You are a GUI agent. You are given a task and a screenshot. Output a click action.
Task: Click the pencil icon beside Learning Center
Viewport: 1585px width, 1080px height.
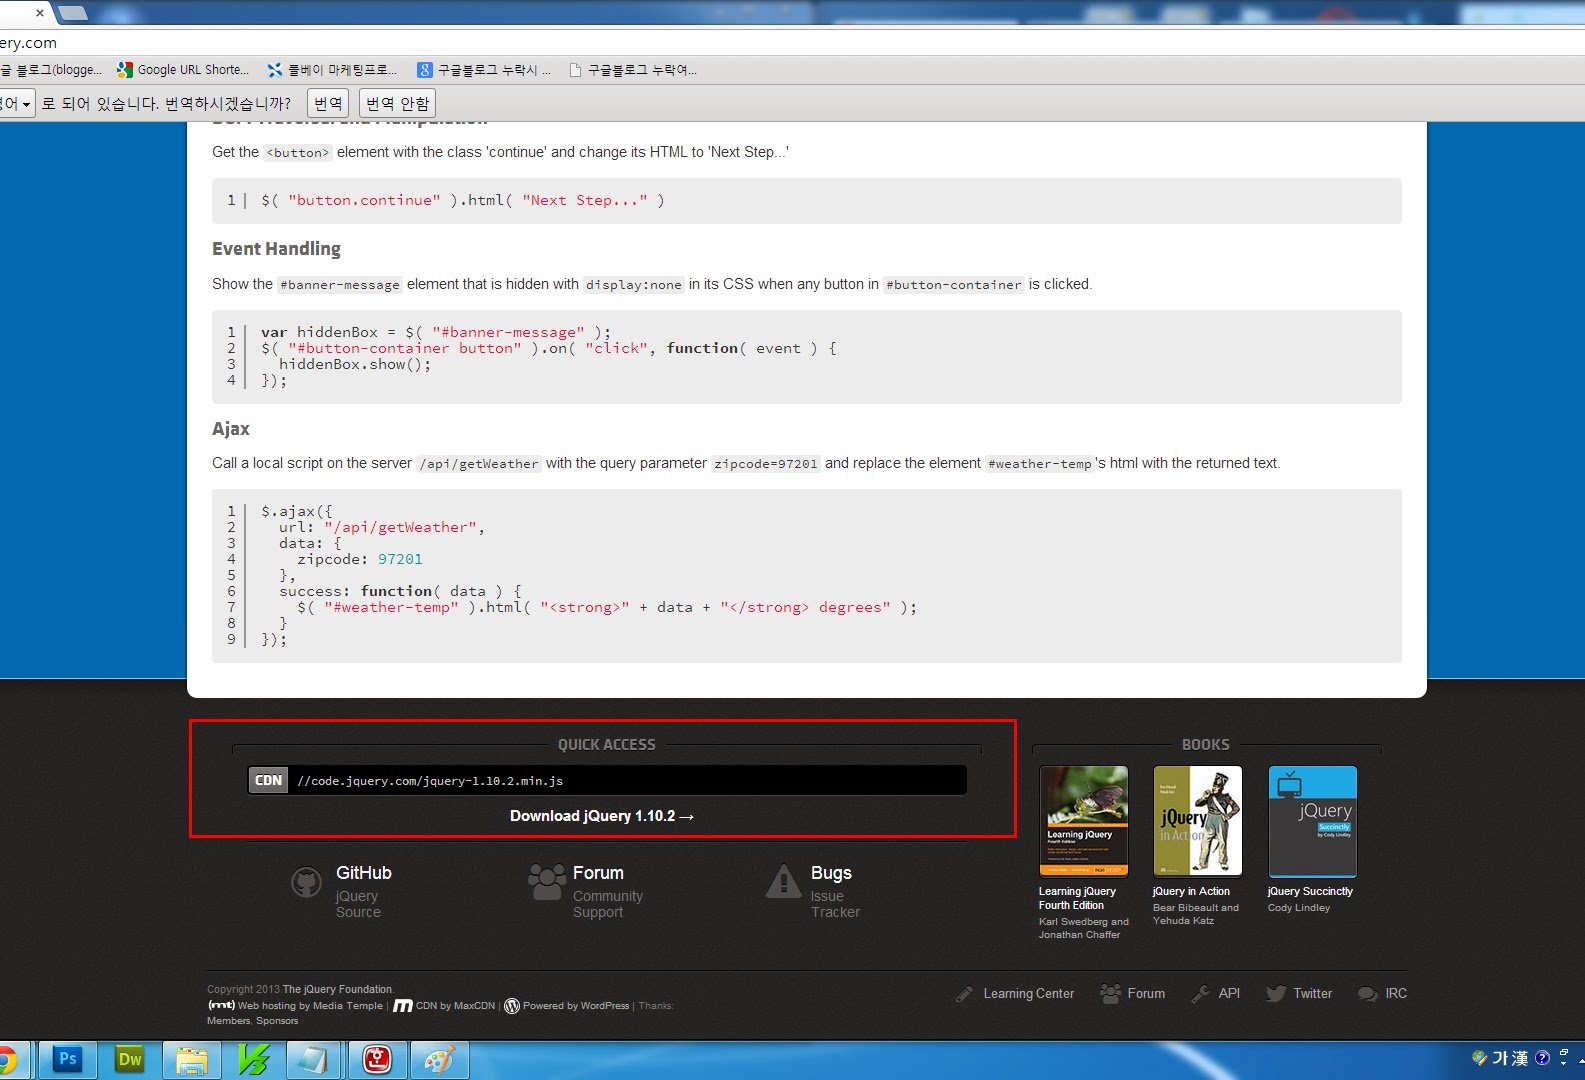tap(964, 994)
